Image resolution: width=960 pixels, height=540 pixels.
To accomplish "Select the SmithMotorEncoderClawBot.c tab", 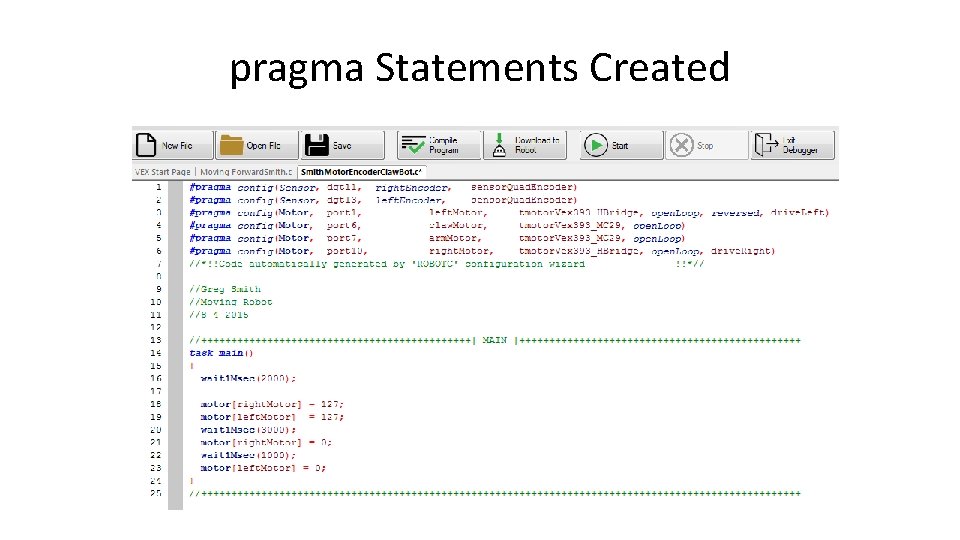I will 361,172.
